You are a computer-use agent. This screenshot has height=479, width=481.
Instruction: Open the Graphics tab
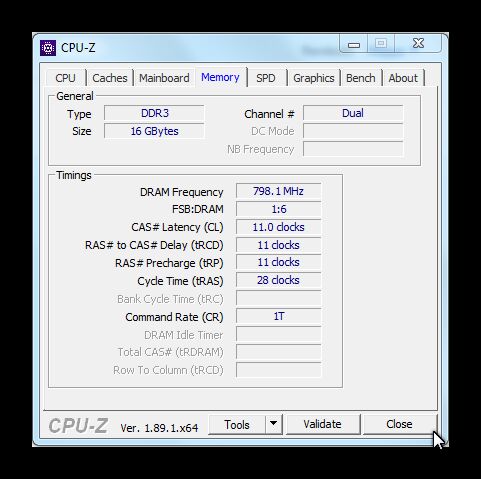pyautogui.click(x=314, y=78)
